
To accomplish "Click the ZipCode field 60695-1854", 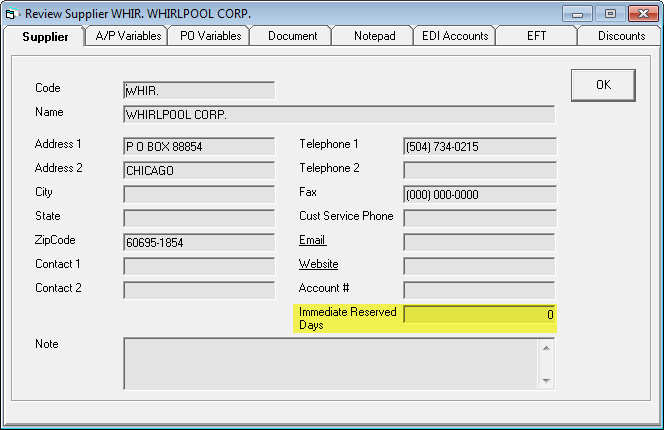I will pos(199,242).
